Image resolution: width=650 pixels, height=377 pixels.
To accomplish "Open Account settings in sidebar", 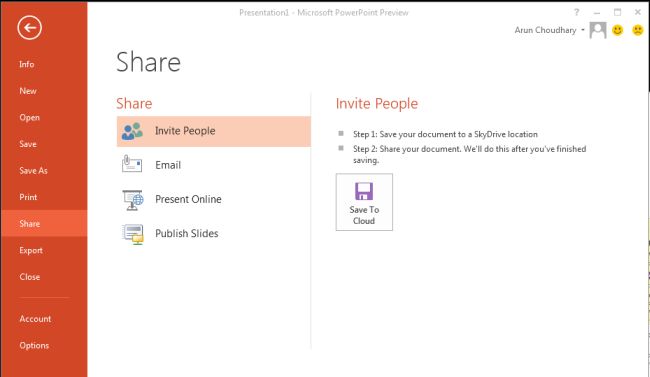I will point(44,319).
